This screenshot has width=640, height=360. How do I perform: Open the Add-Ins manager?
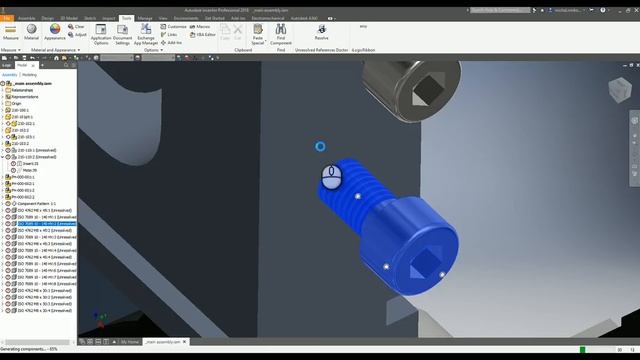click(171, 42)
